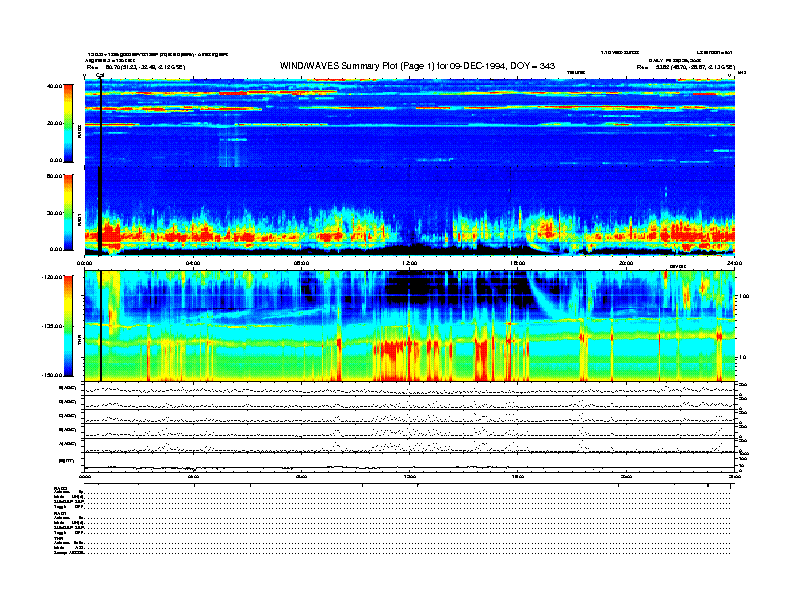Click the 04:00 time axis label

193,263
